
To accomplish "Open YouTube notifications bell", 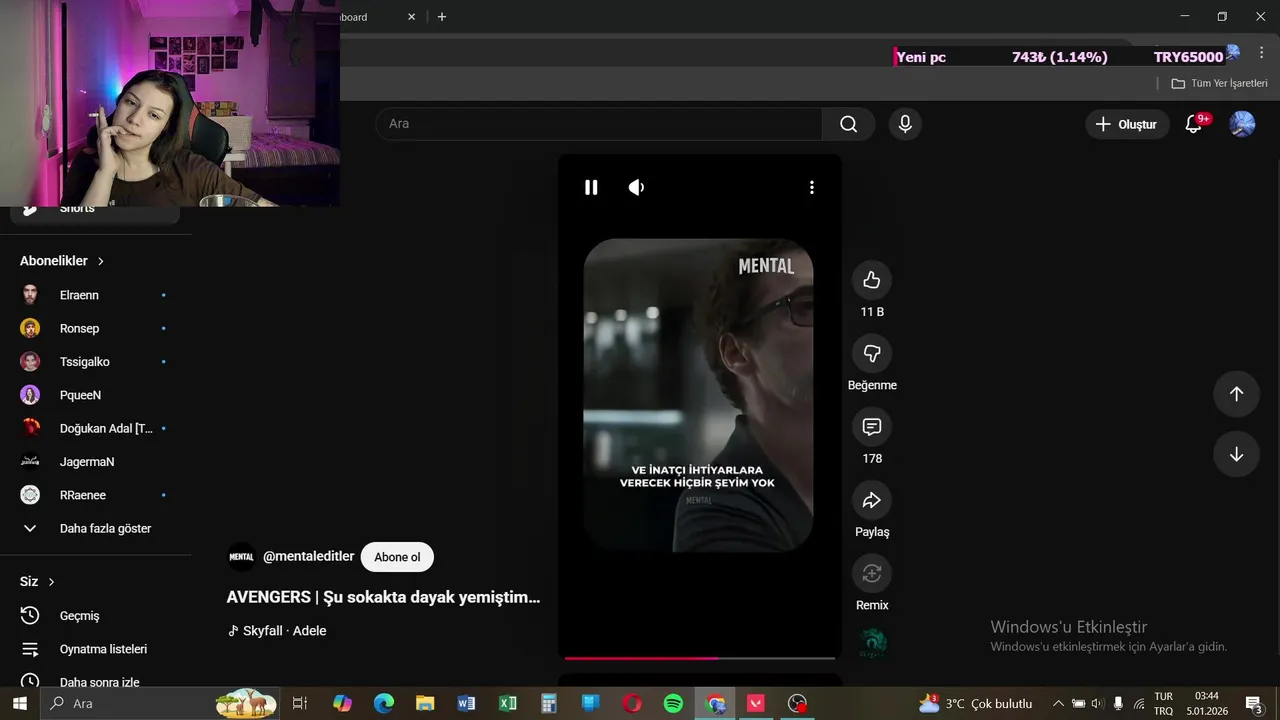I will pos(1194,124).
